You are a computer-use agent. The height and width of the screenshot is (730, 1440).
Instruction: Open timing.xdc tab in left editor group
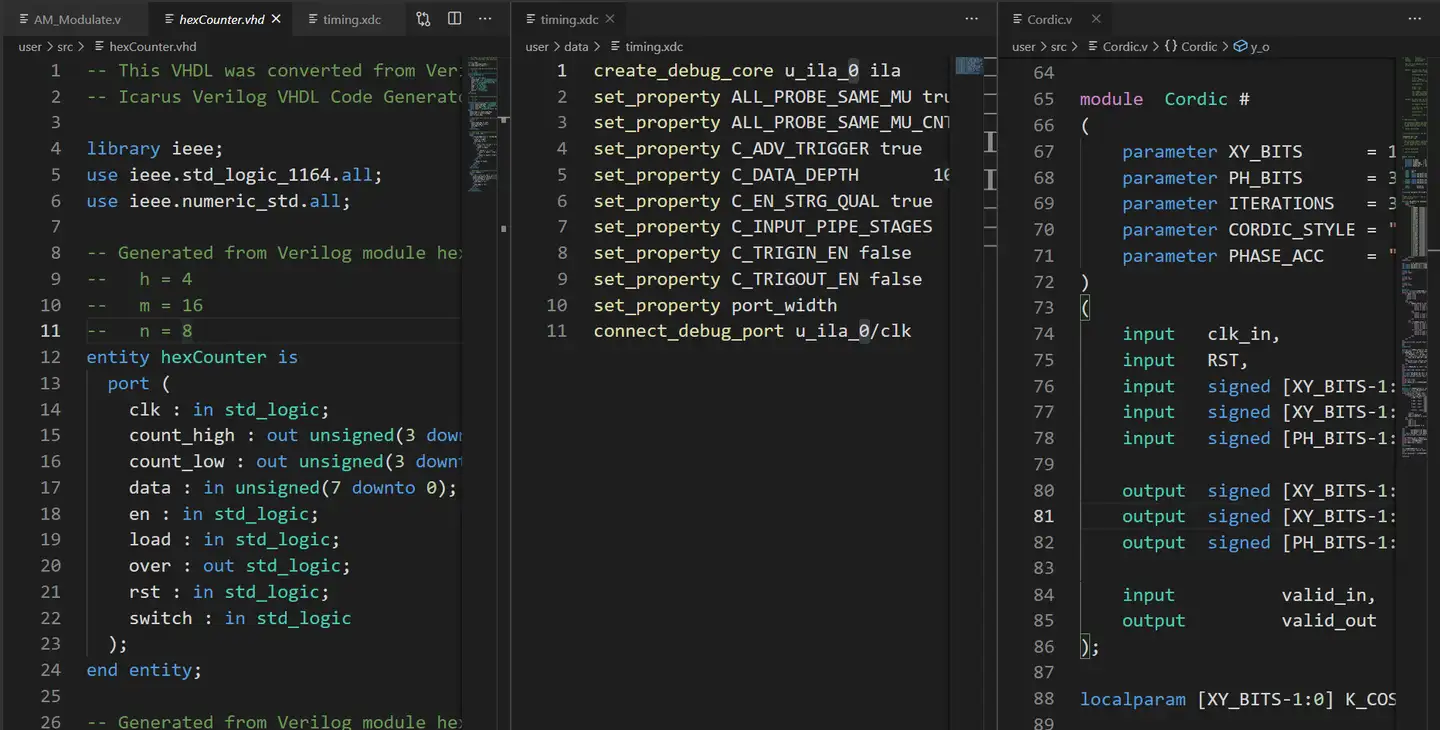351,19
